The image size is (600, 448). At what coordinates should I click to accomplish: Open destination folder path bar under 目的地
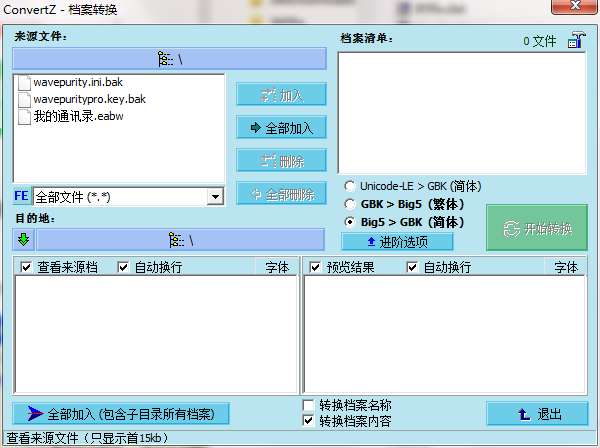coord(180,240)
